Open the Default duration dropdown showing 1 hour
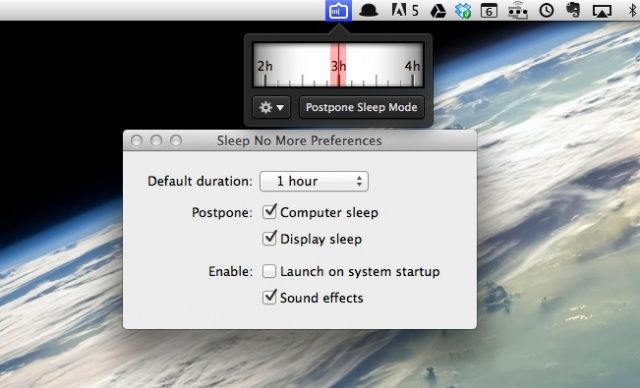Viewport: 640px width, 388px height. [314, 181]
